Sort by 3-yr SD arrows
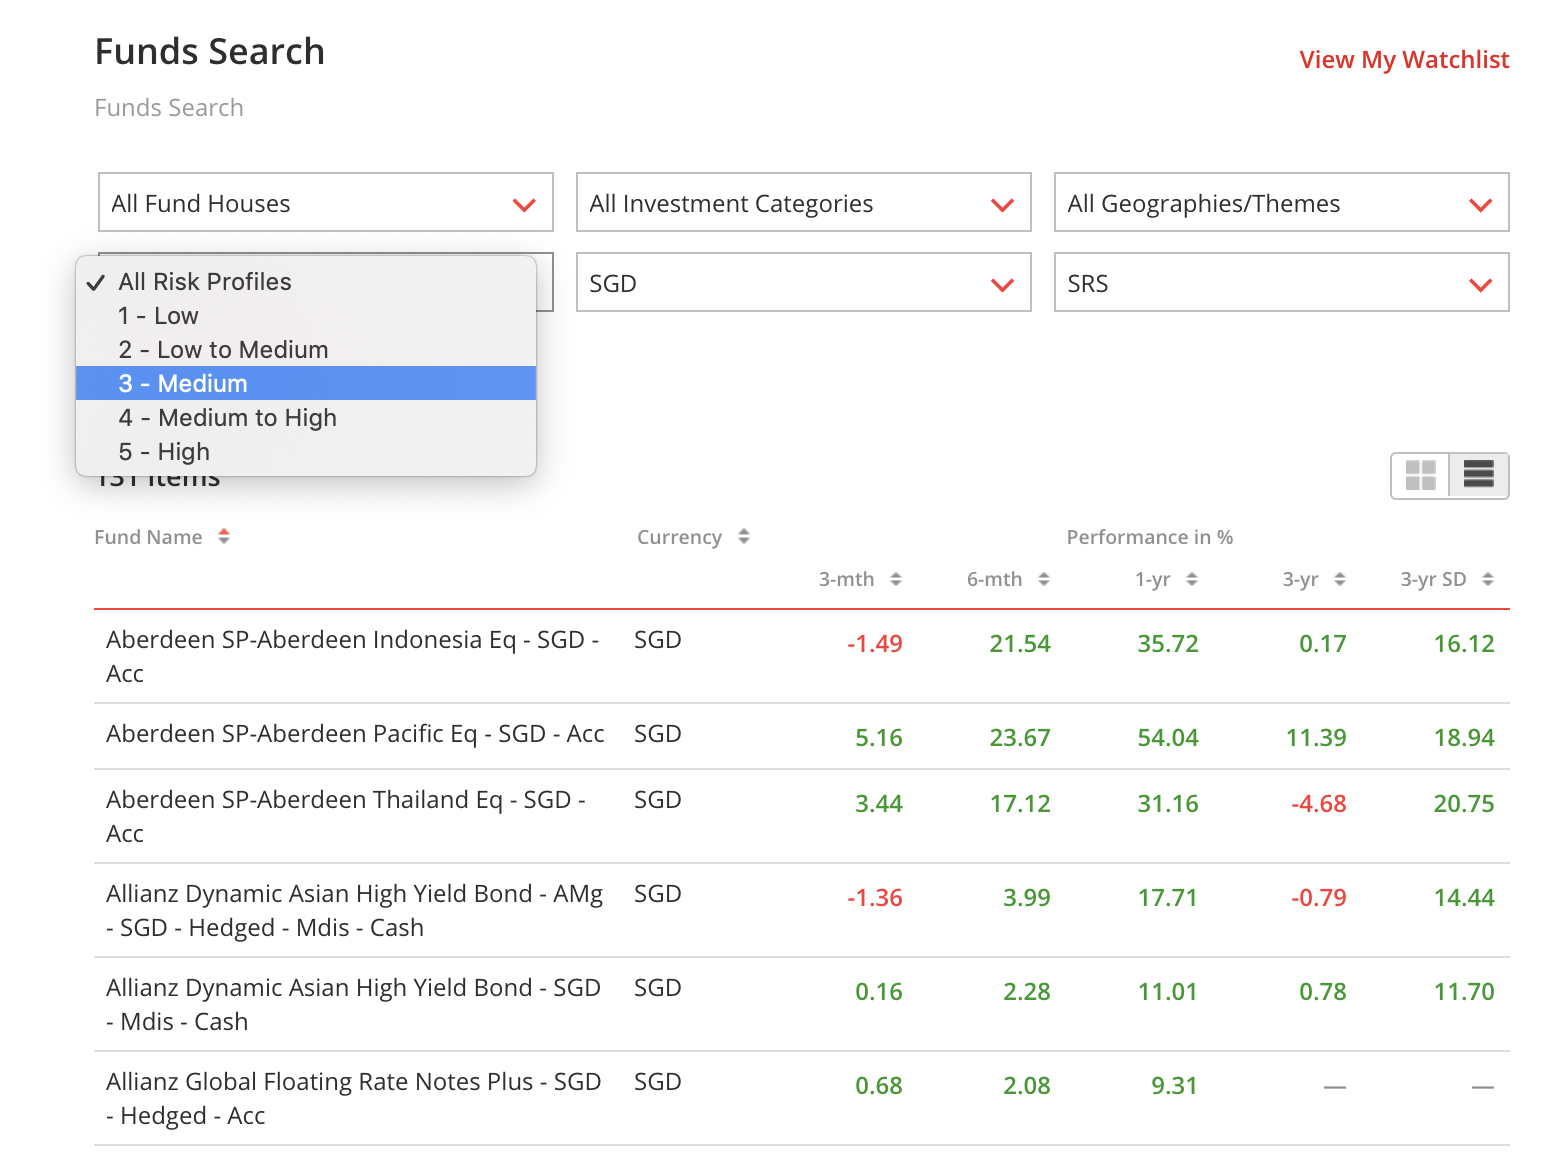 [x=1487, y=579]
